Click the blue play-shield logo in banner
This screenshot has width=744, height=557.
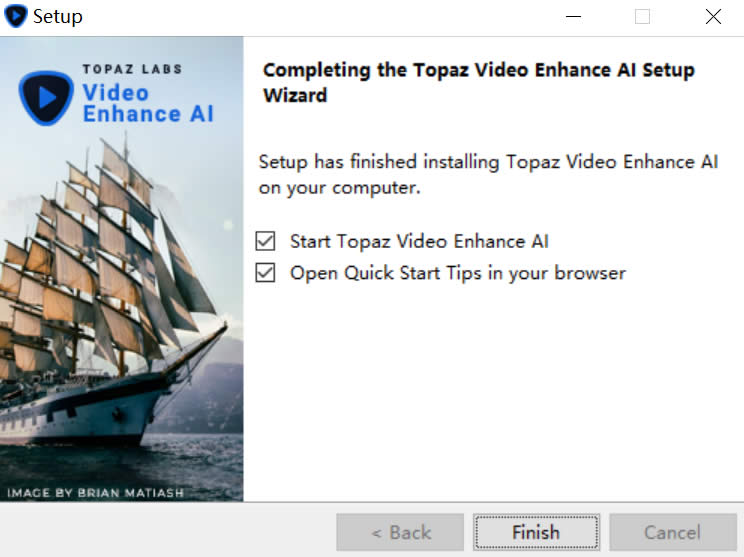pos(46,98)
